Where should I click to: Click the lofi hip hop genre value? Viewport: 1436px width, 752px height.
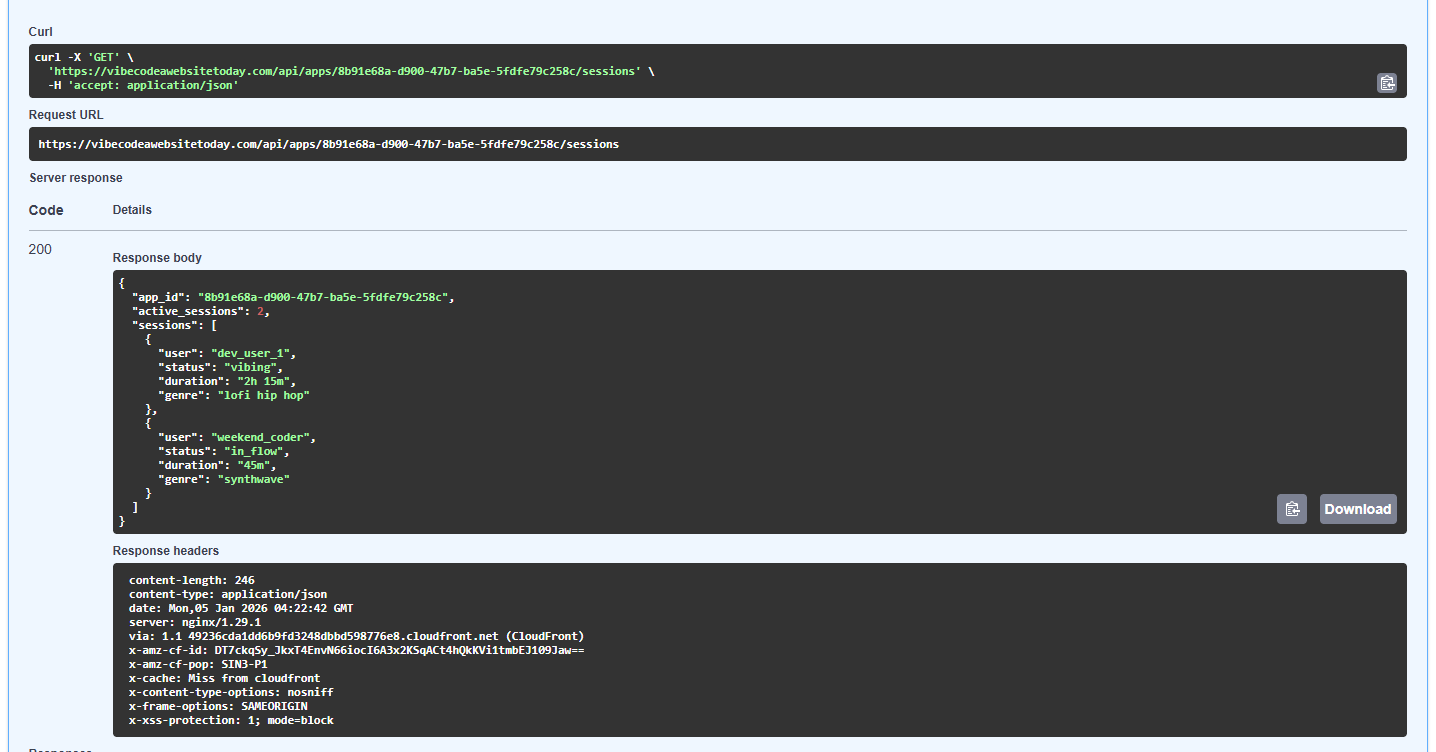click(263, 395)
